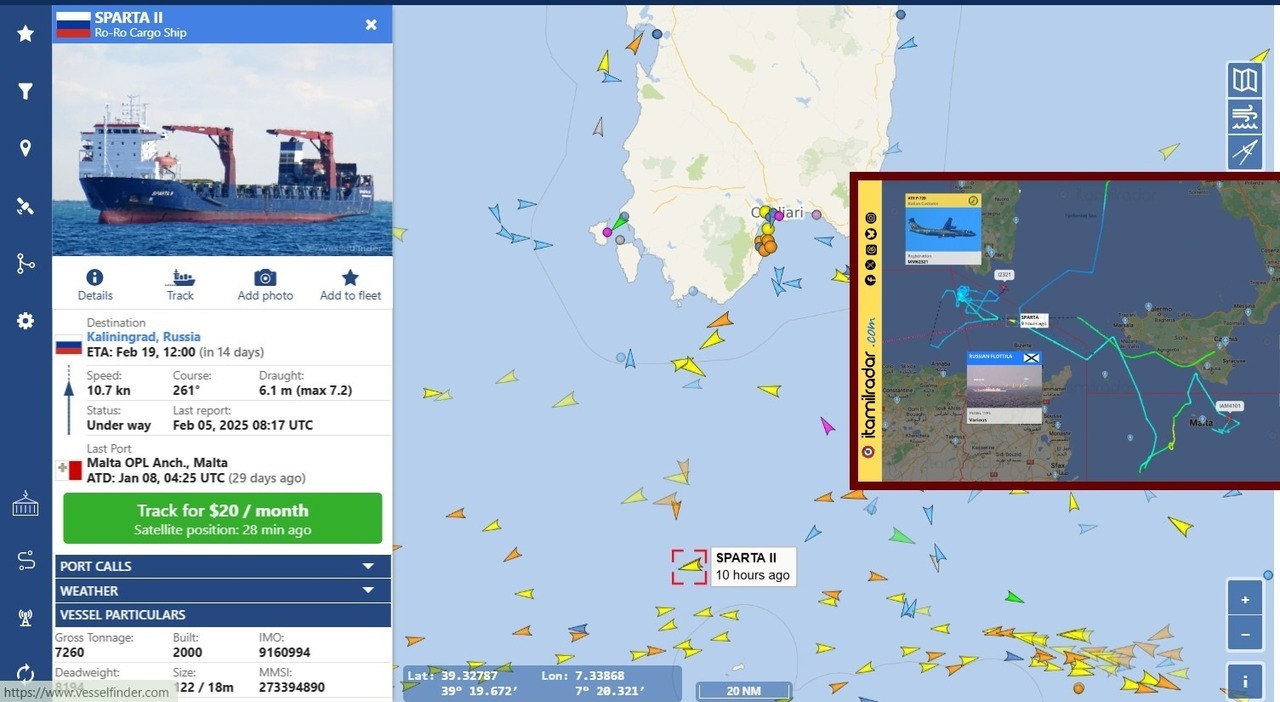The image size is (1280, 702).
Task: Expand the WEATHER section
Action: (x=222, y=590)
